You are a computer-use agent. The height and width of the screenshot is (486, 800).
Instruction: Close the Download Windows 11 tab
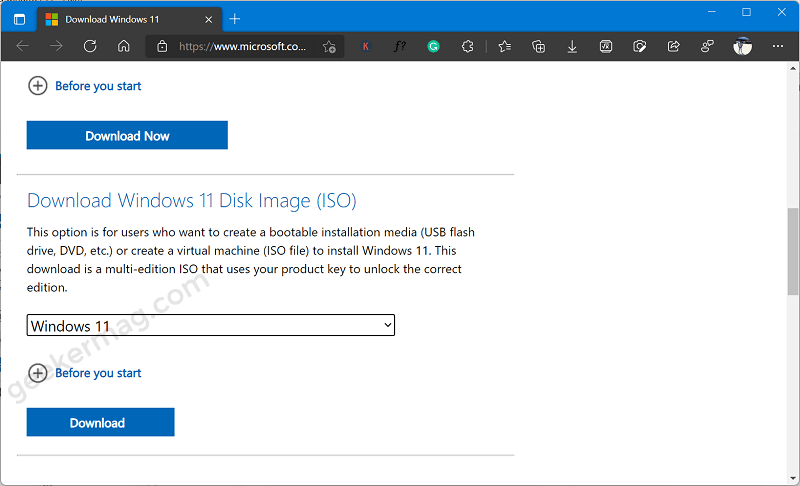click(209, 19)
